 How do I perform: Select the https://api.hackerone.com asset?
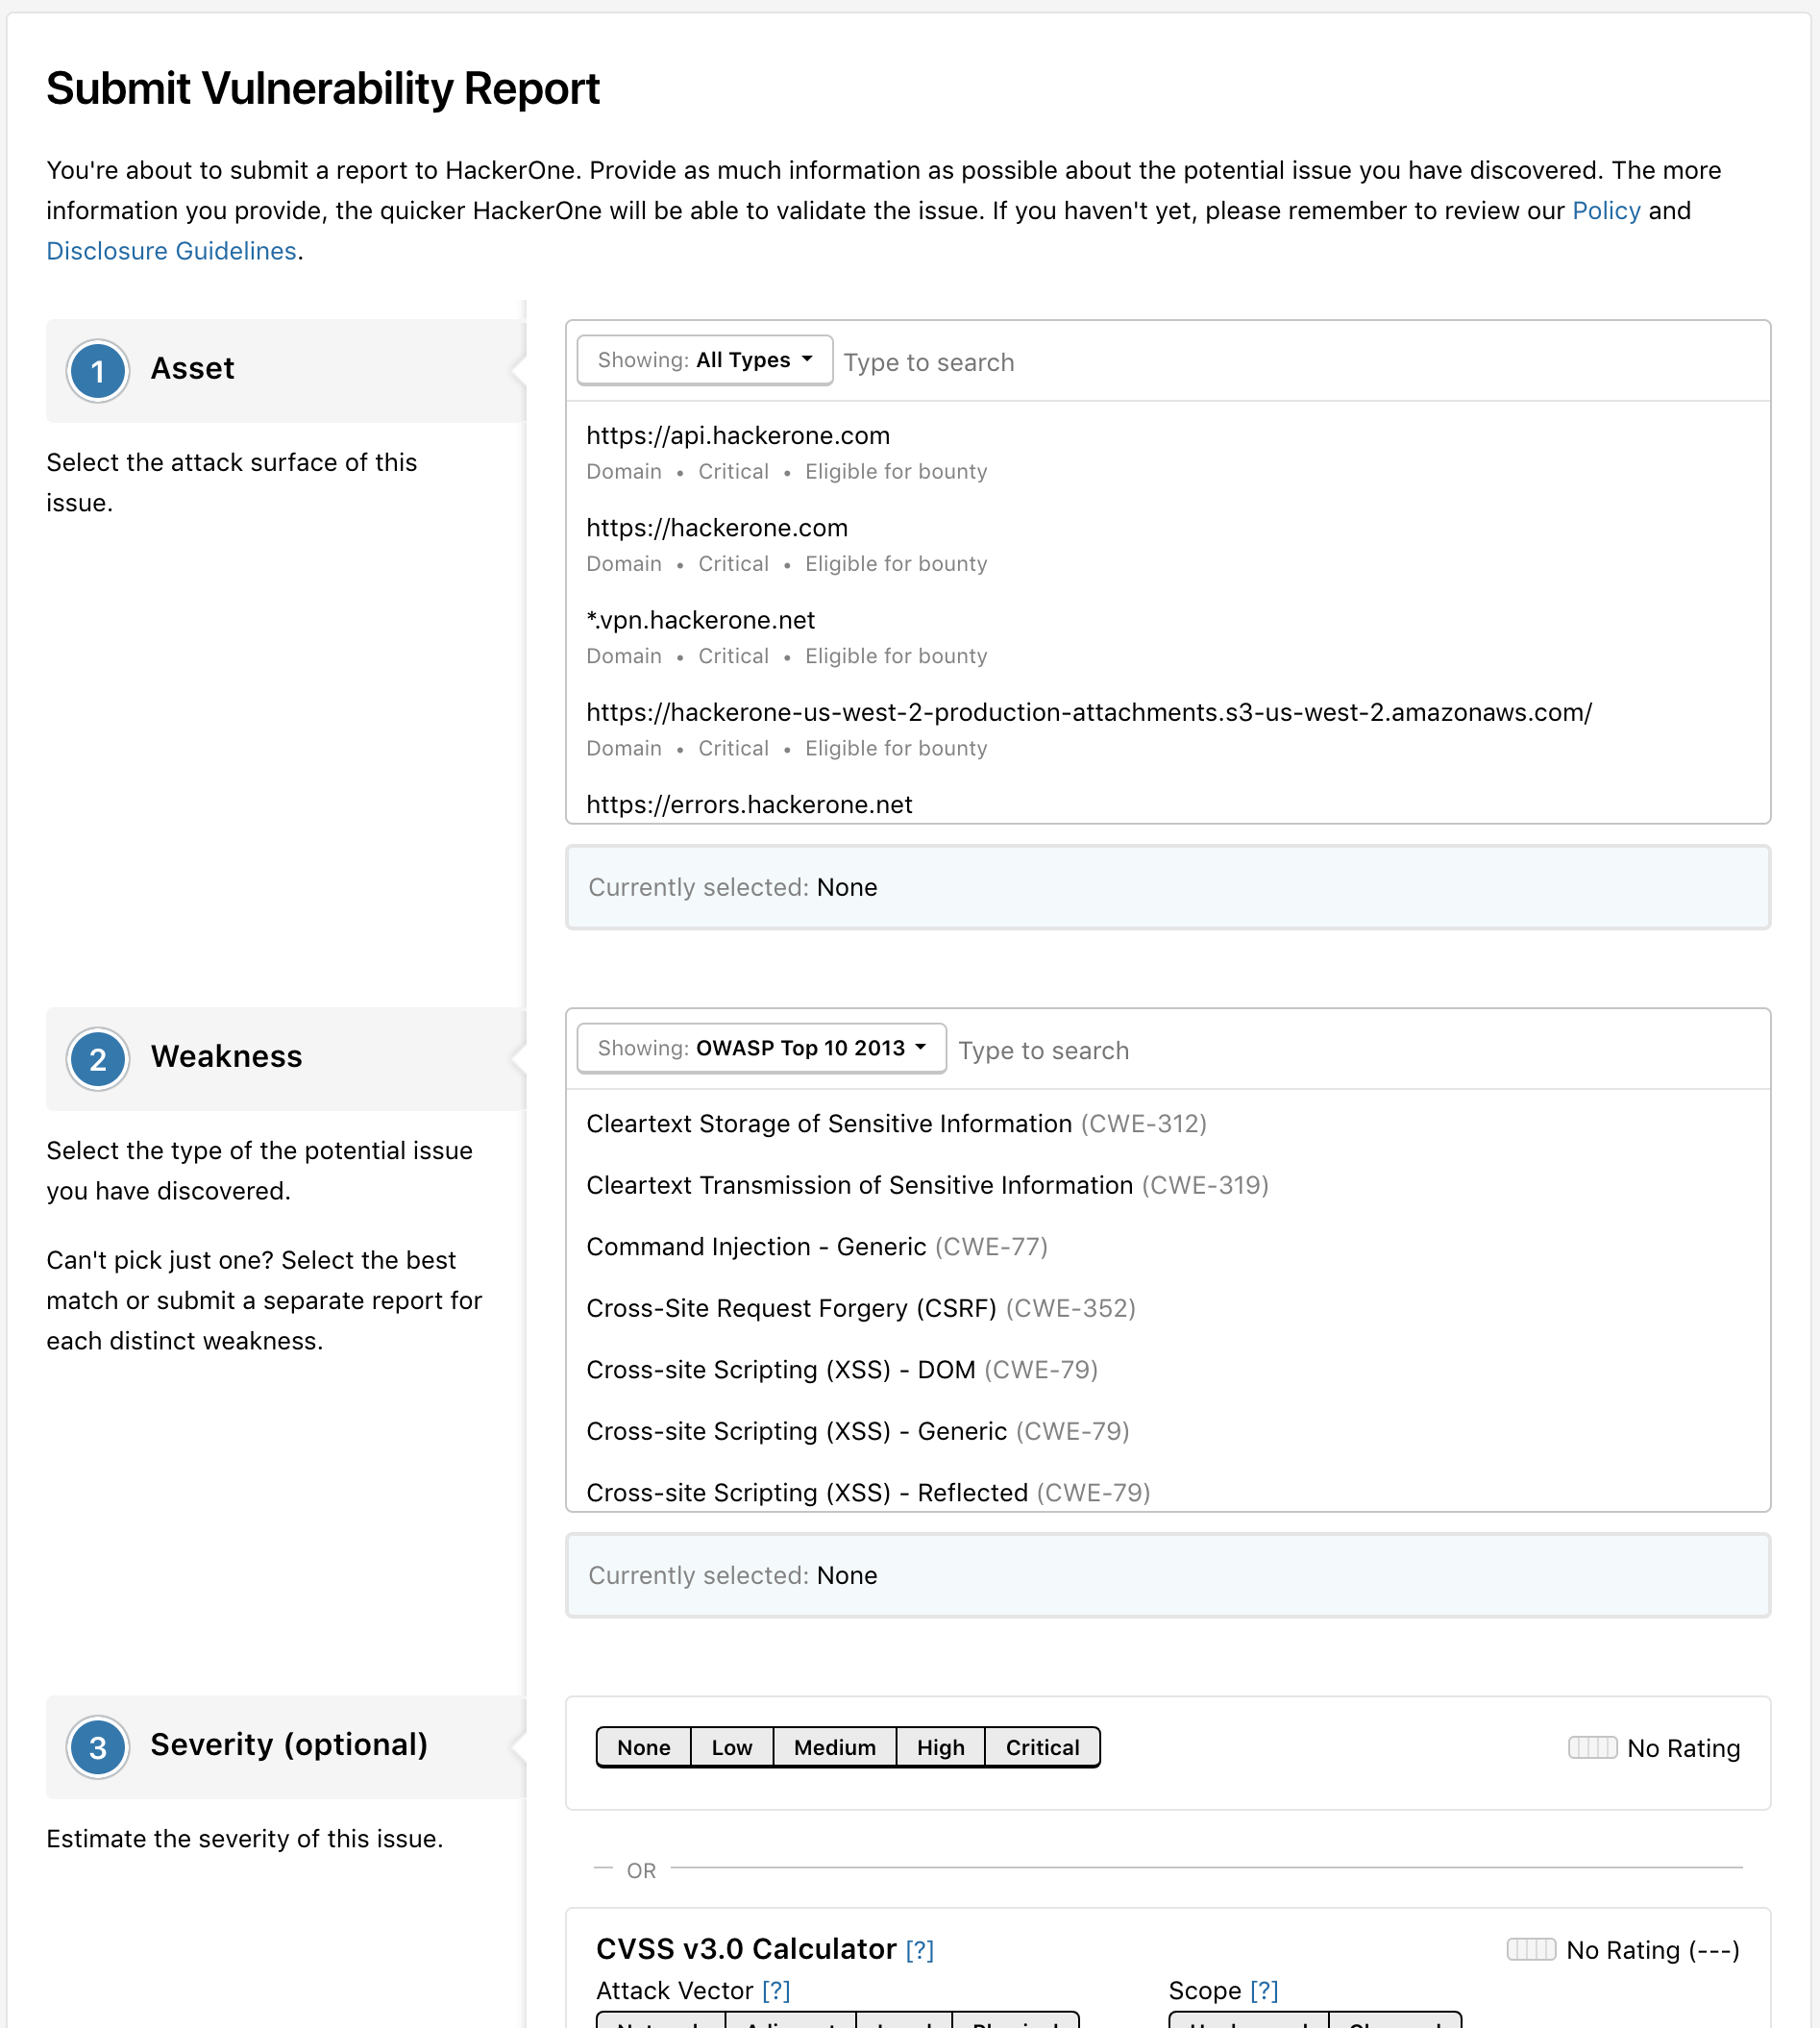[737, 436]
